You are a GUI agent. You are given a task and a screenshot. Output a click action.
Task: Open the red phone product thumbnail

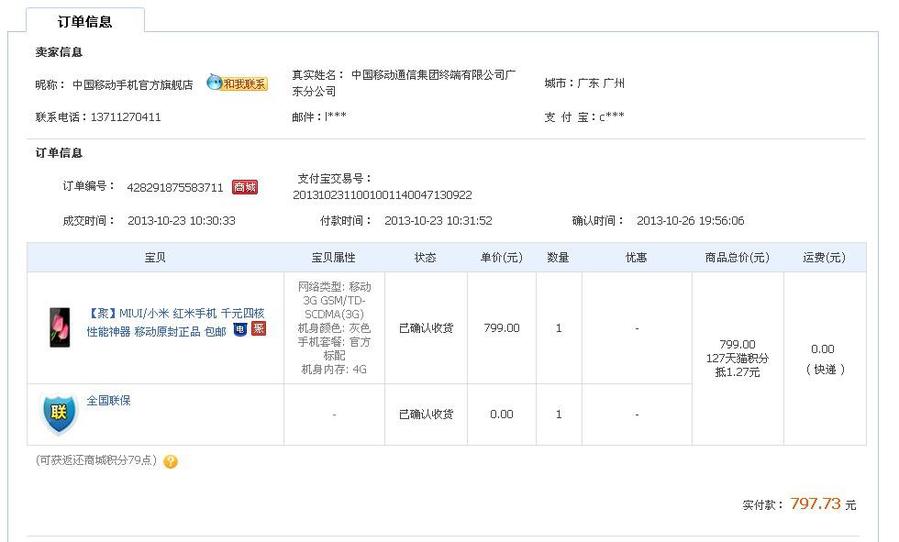pos(60,327)
